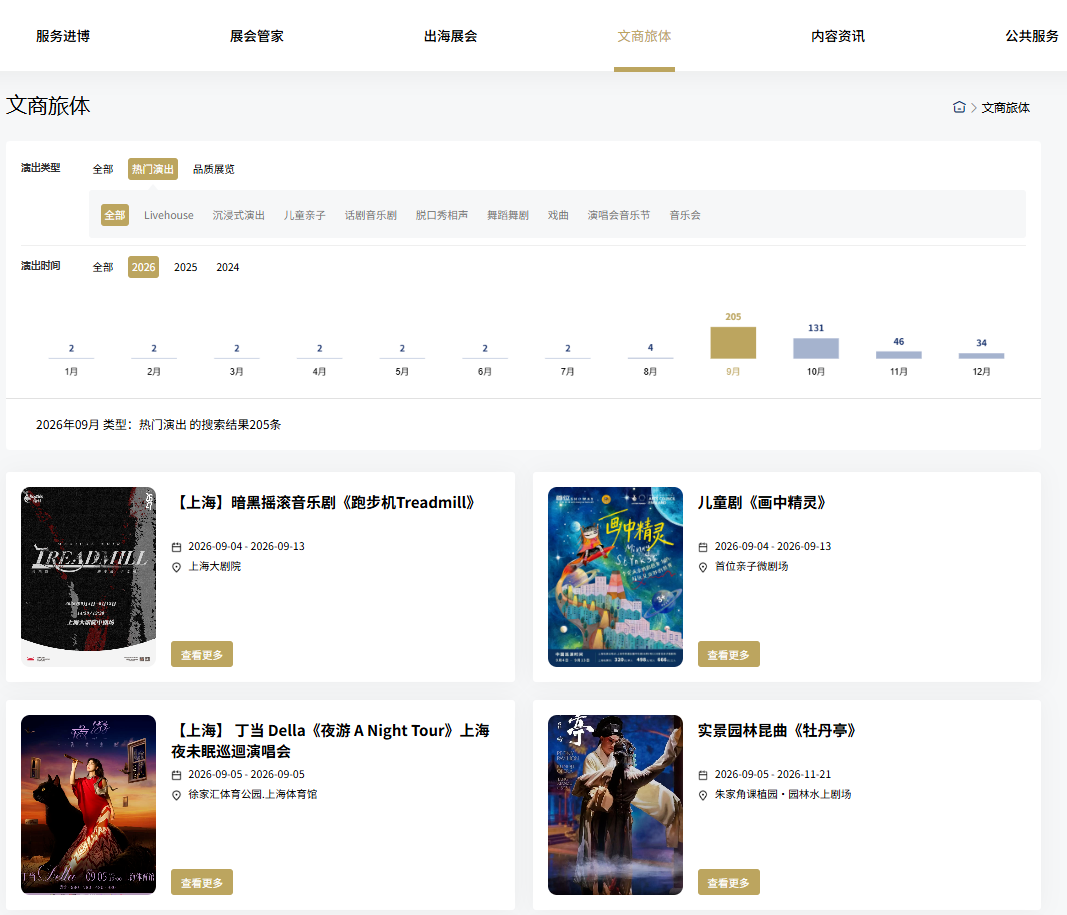The image size is (1067, 915).
Task: Click the 画中精灵 poster thumbnail
Action: click(x=615, y=577)
